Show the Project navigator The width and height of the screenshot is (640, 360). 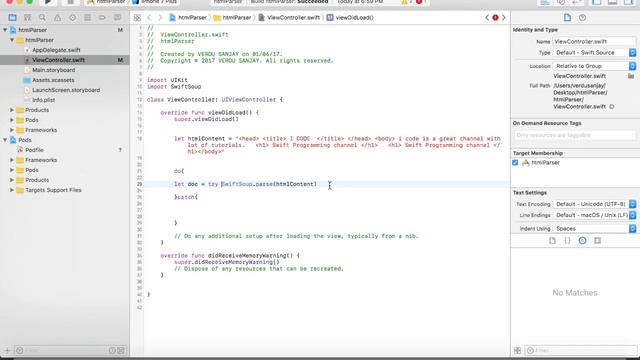[12, 18]
